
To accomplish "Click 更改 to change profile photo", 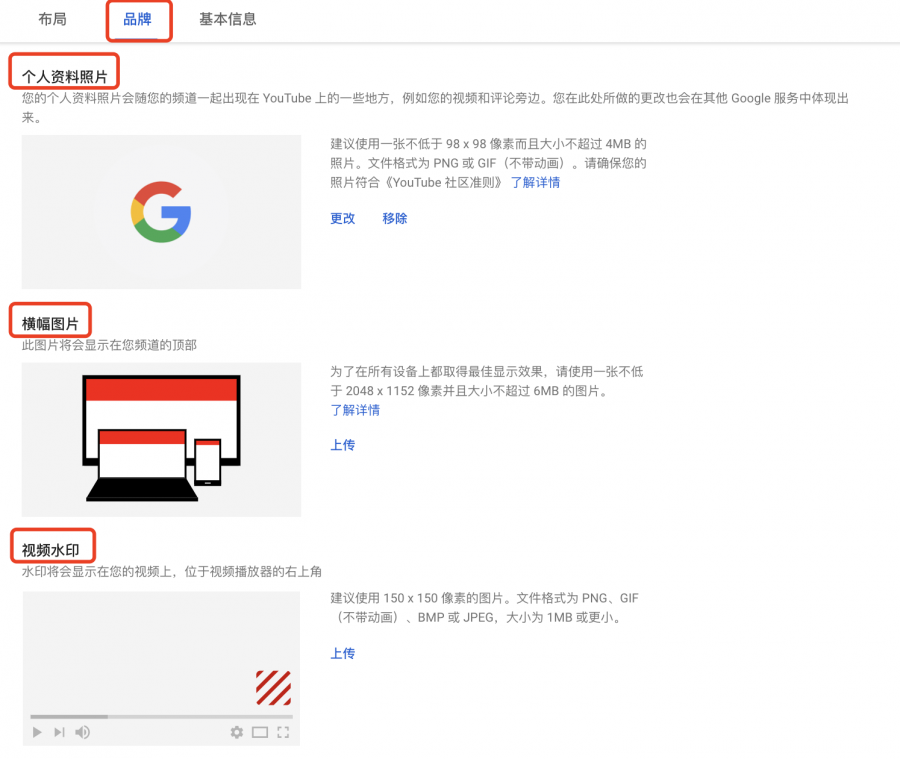I will pyautogui.click(x=342, y=218).
